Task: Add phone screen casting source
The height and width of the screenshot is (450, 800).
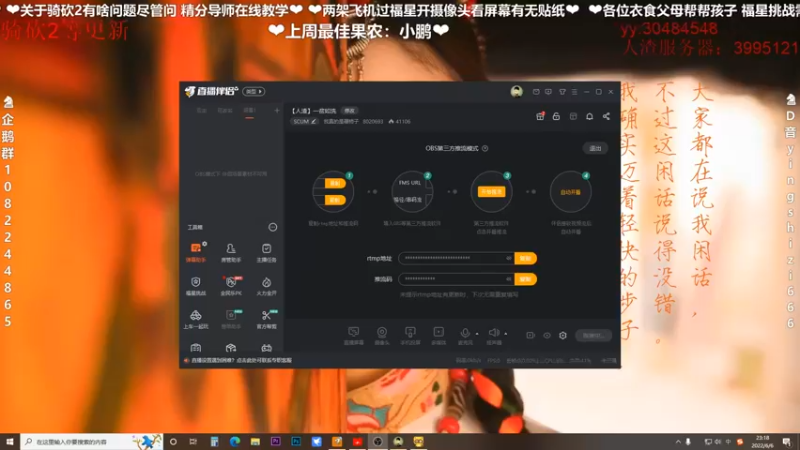Action: [x=410, y=336]
